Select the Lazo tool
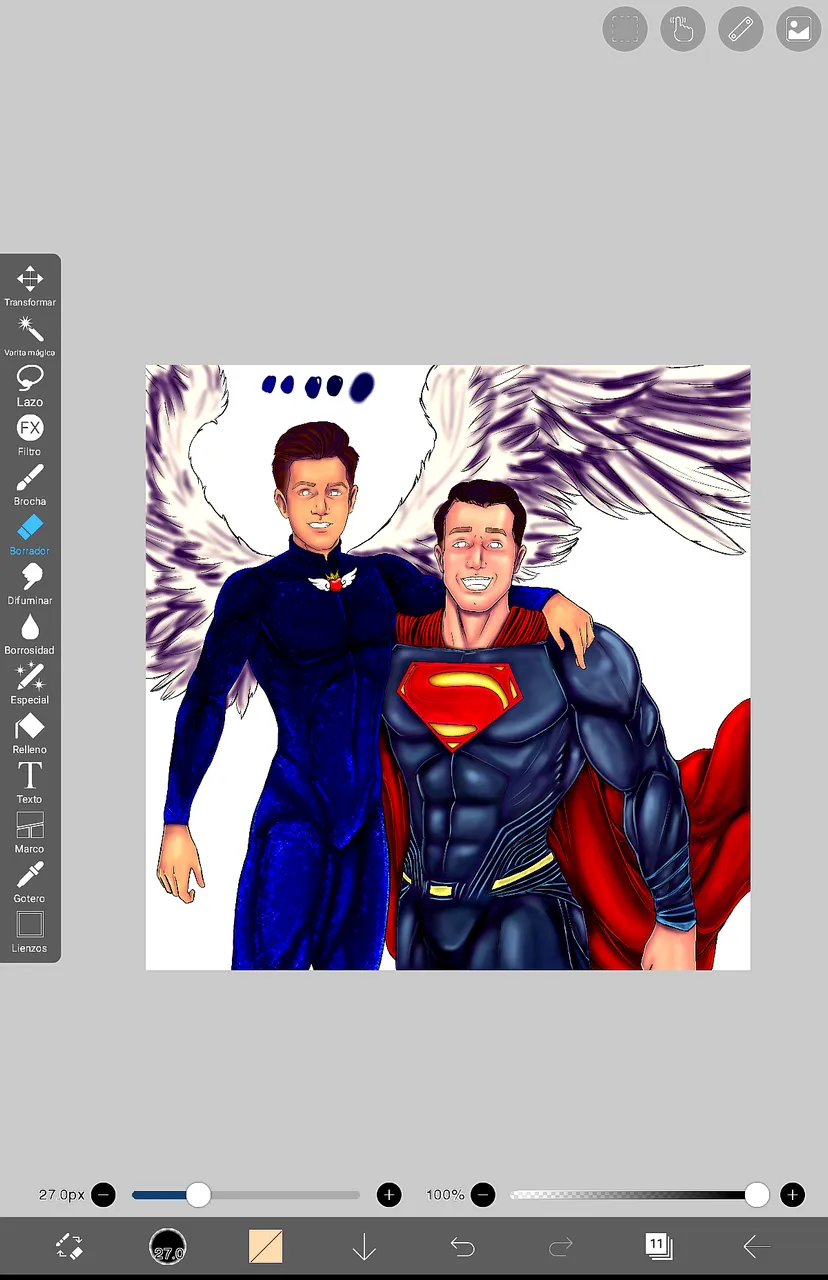 tap(30, 385)
